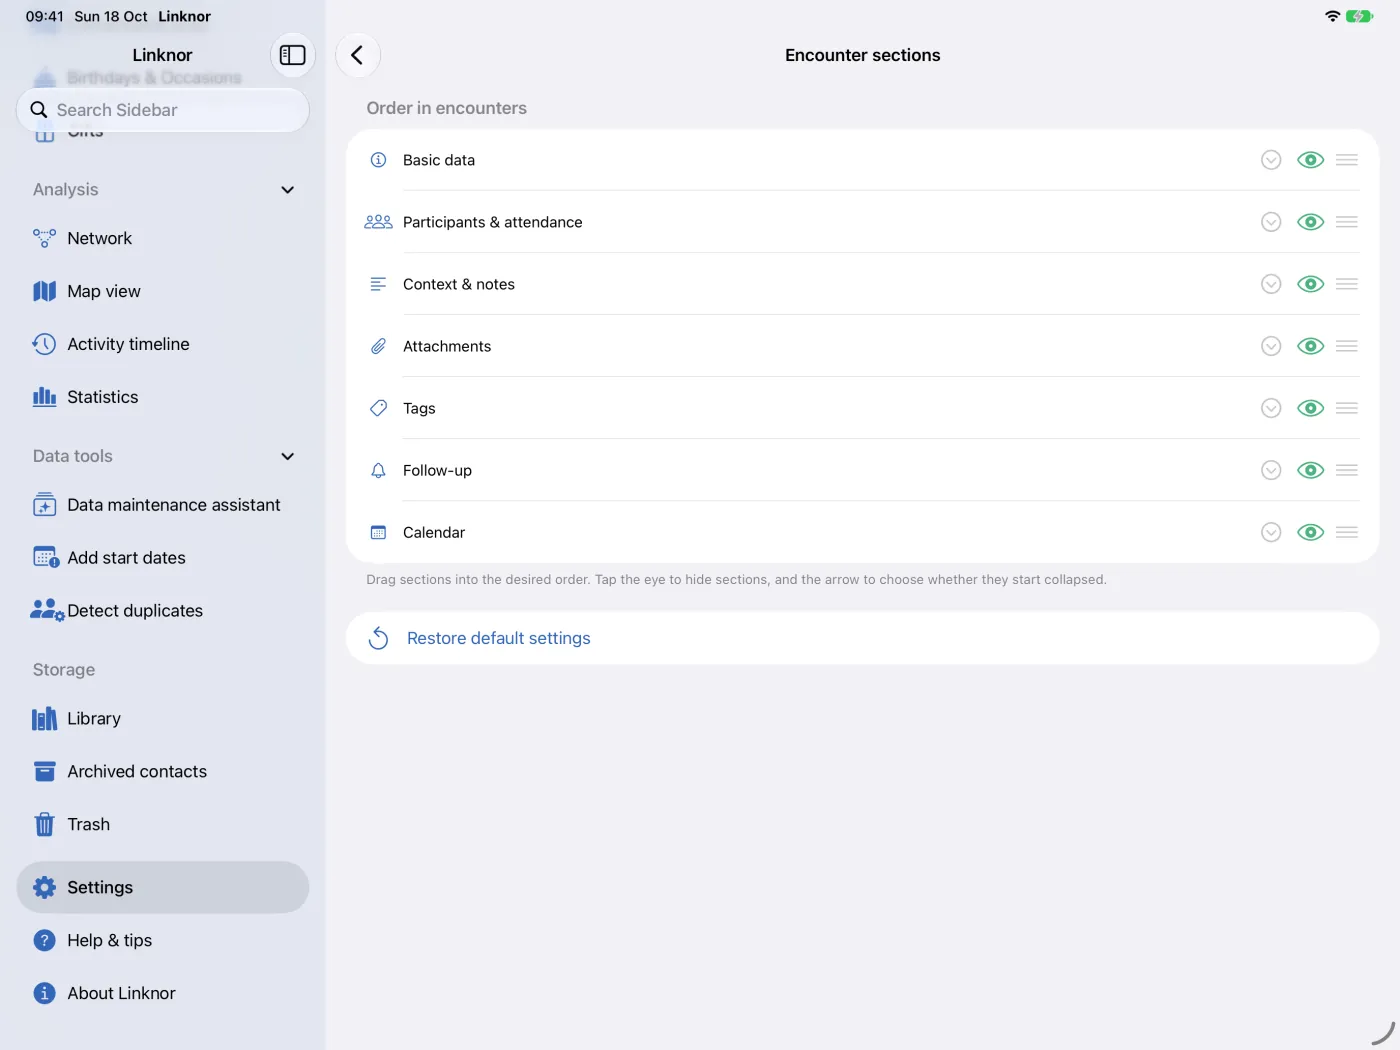Click the Statistics bar chart icon
This screenshot has height=1050, width=1400.
coord(44,397)
